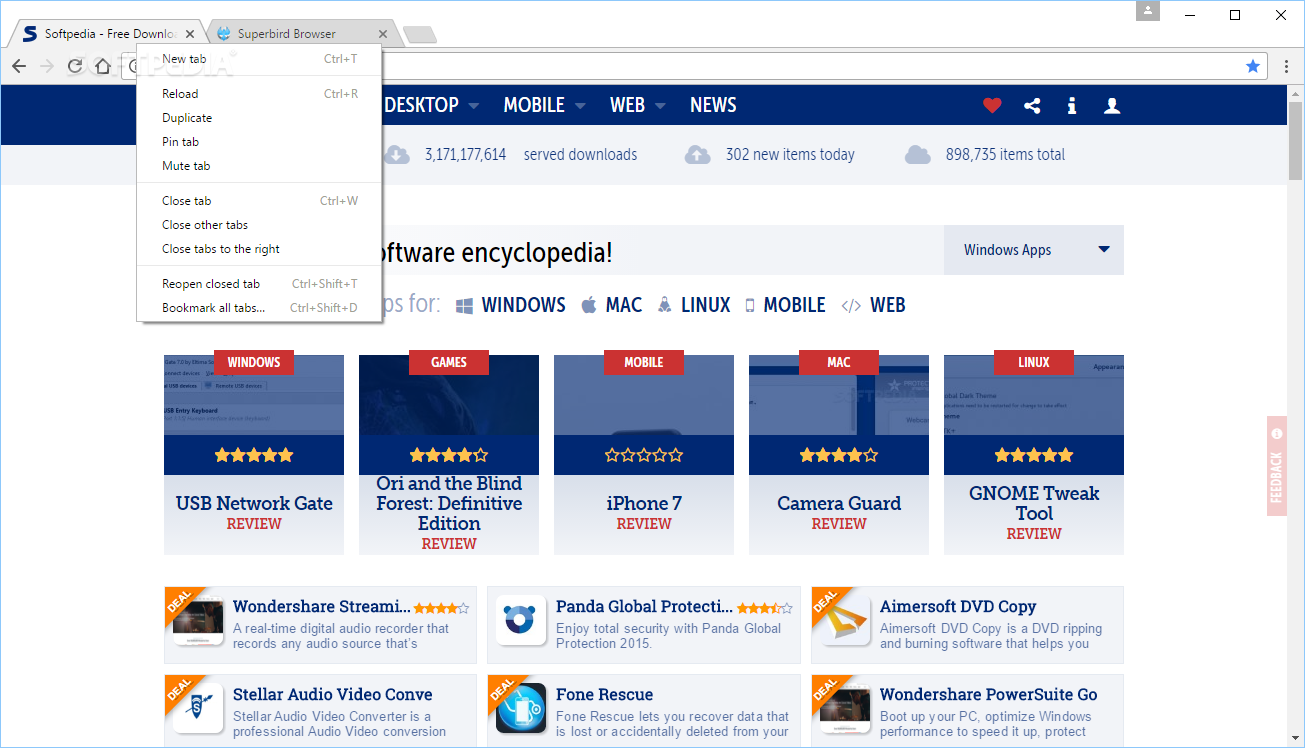Select Mute tab in context menu
The image size is (1305, 748).
[x=259, y=166]
